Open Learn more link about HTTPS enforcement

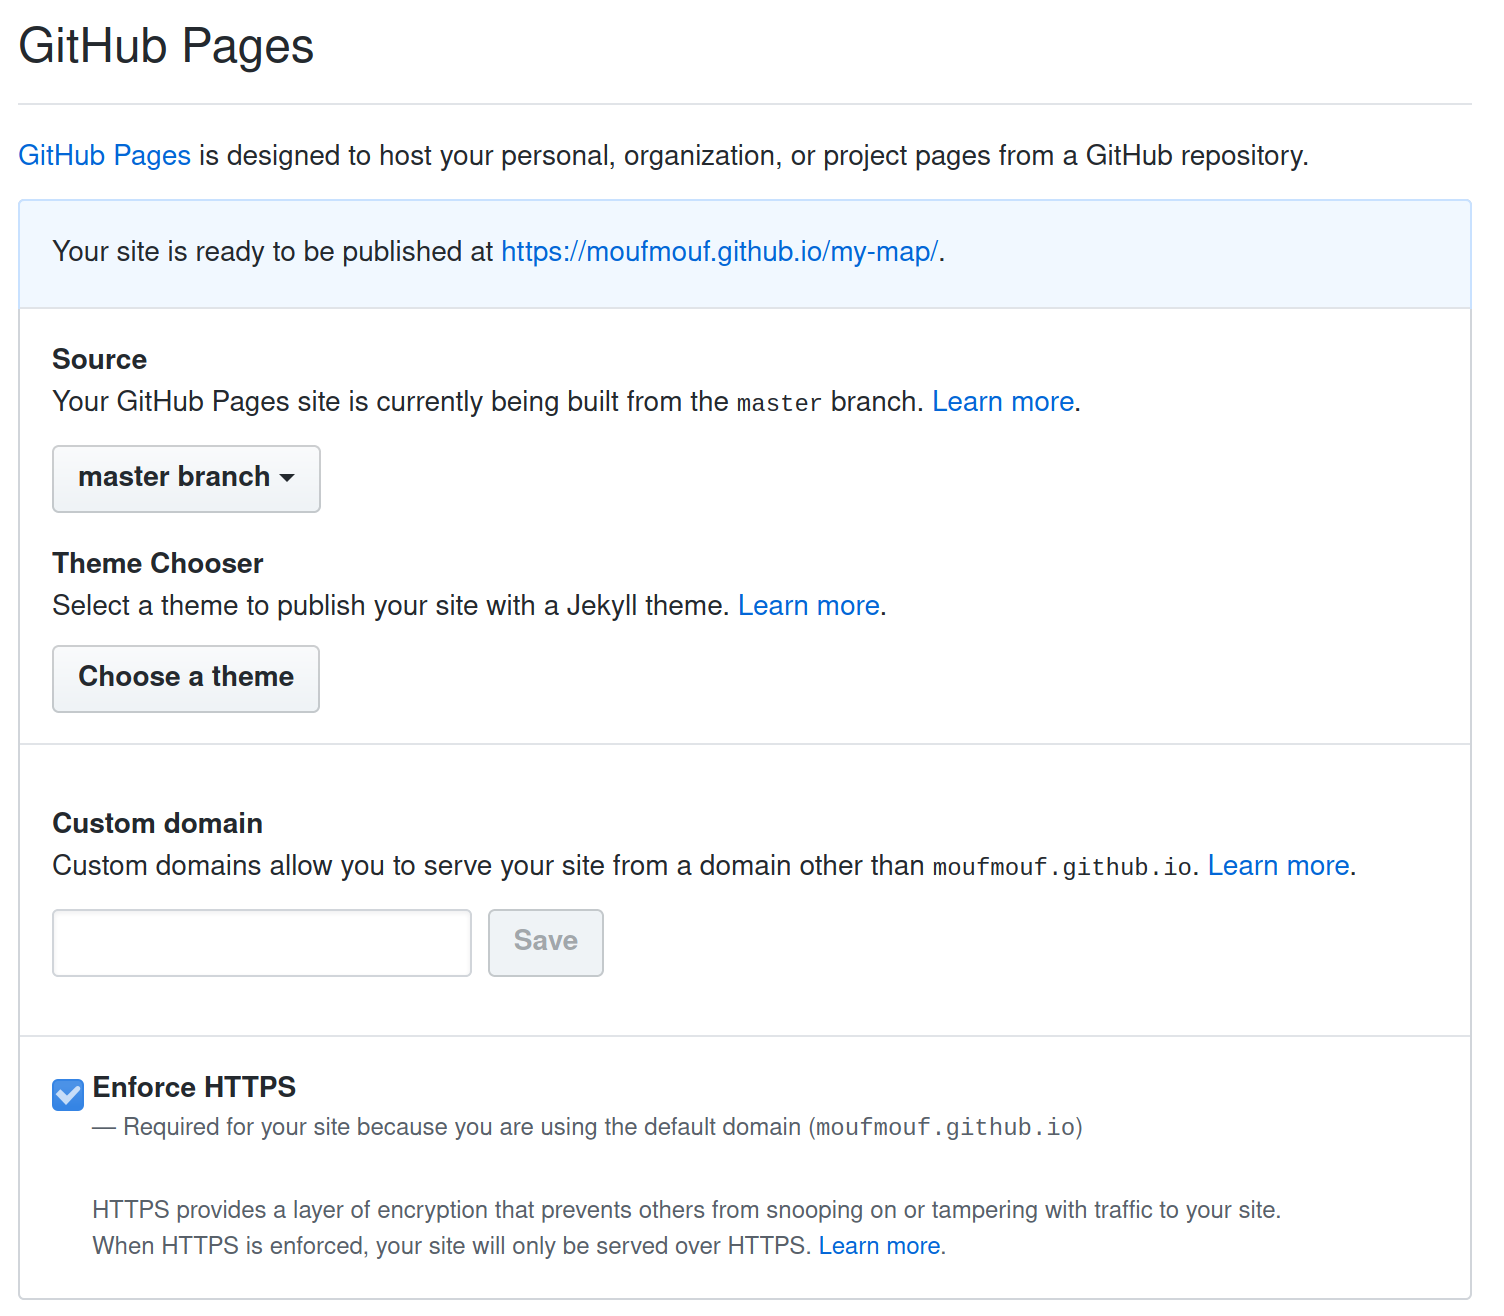(880, 1246)
